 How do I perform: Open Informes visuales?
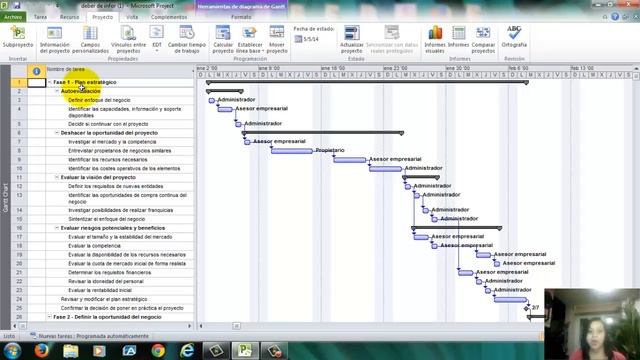click(x=435, y=40)
